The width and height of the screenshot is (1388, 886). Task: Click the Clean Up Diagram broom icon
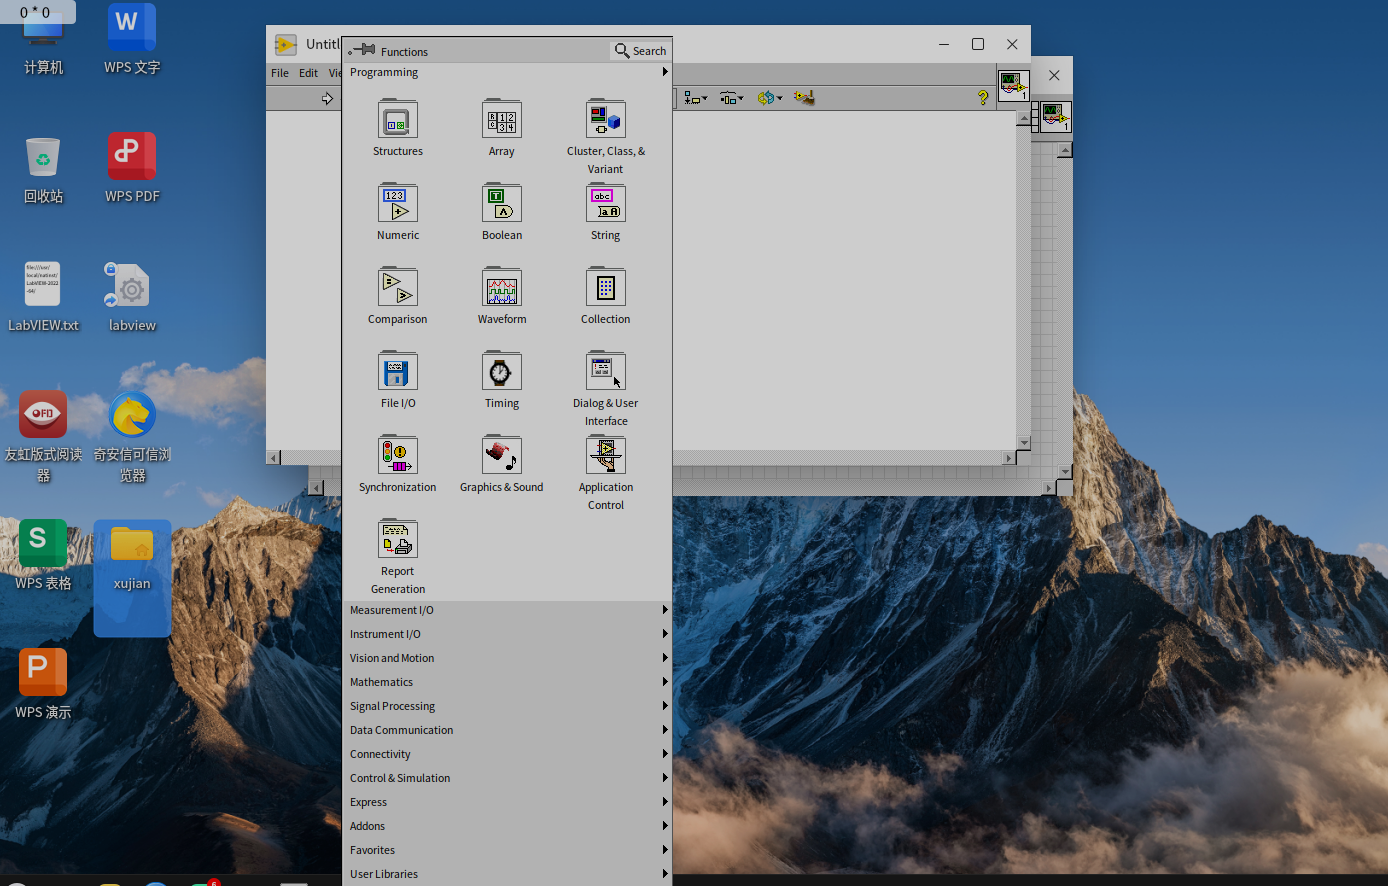point(804,98)
